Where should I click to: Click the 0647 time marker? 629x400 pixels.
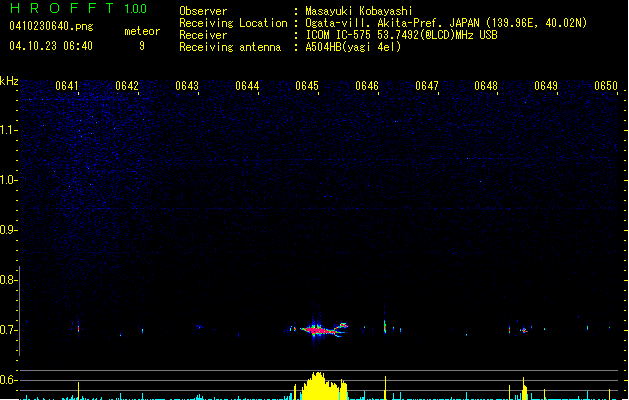[427, 86]
